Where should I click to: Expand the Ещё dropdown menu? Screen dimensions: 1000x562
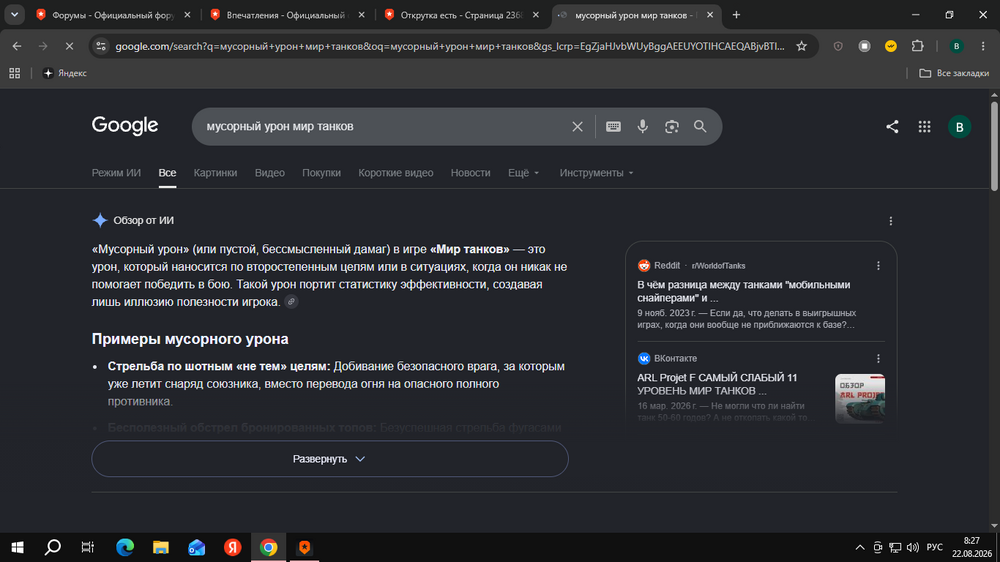[524, 173]
